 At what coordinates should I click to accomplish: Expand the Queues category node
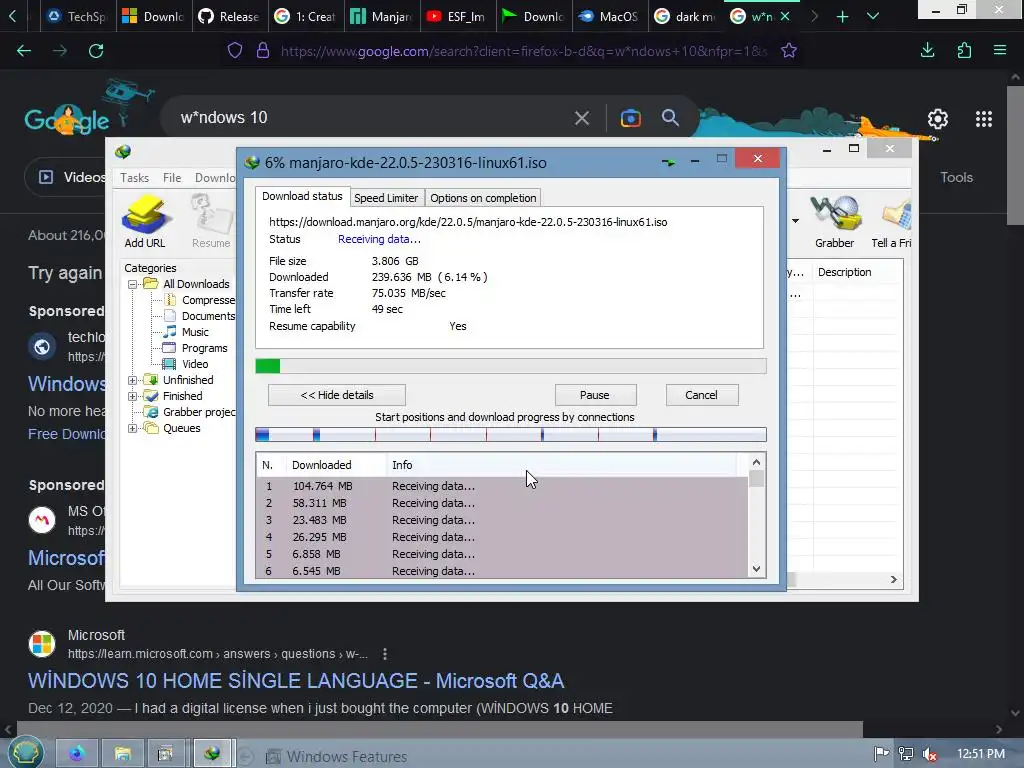[x=133, y=428]
